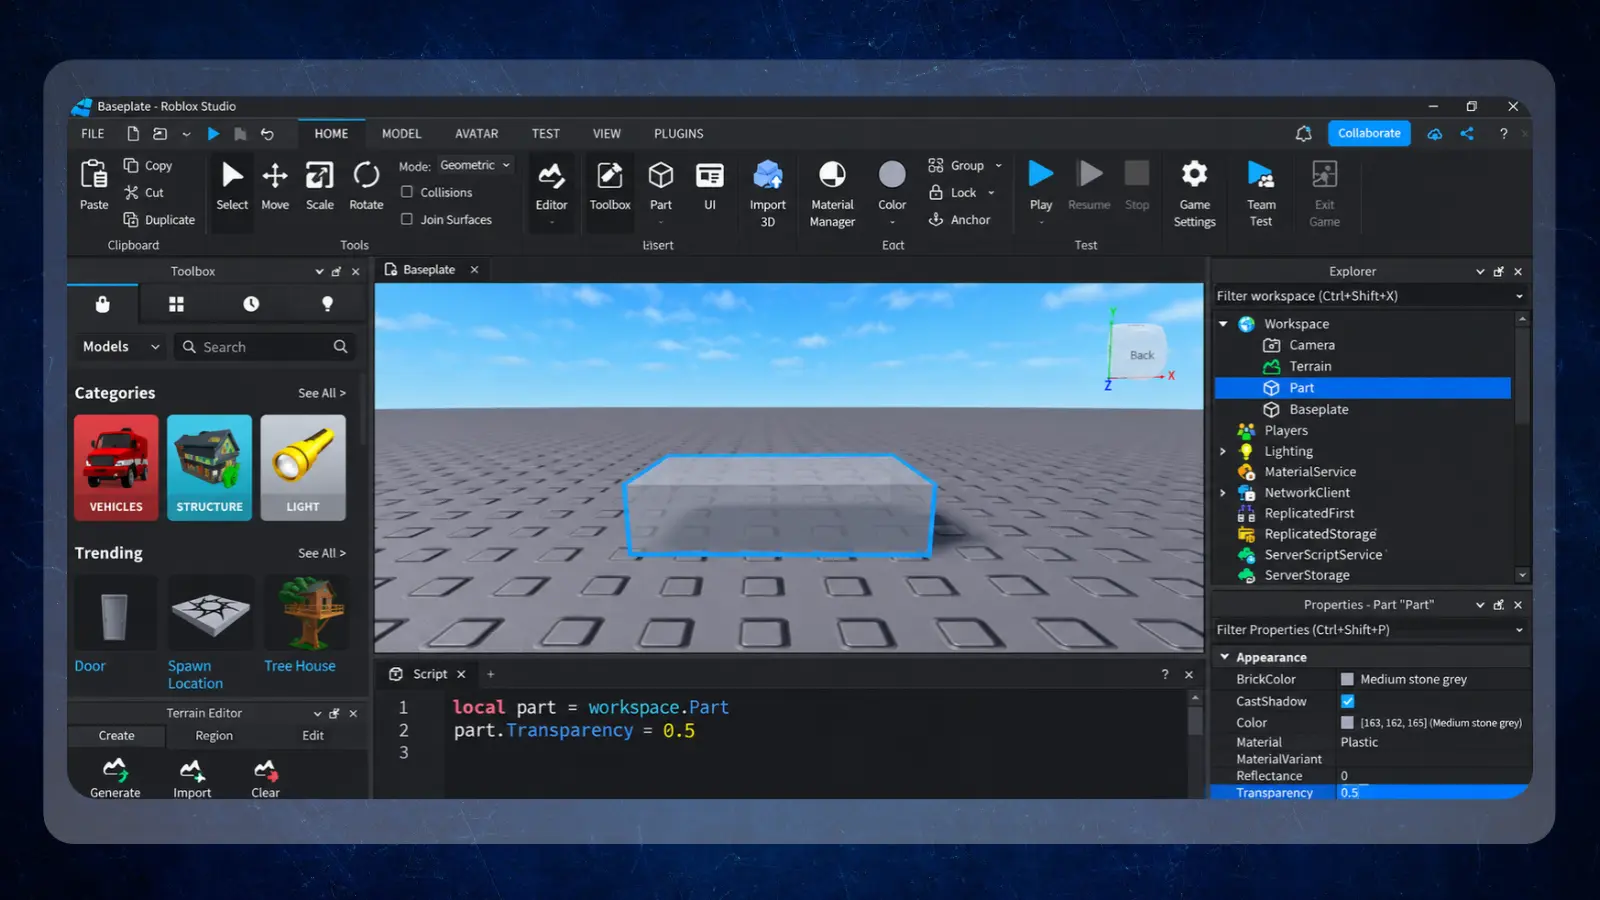Click See All next to Trending
The image size is (1600, 900).
pyautogui.click(x=322, y=553)
